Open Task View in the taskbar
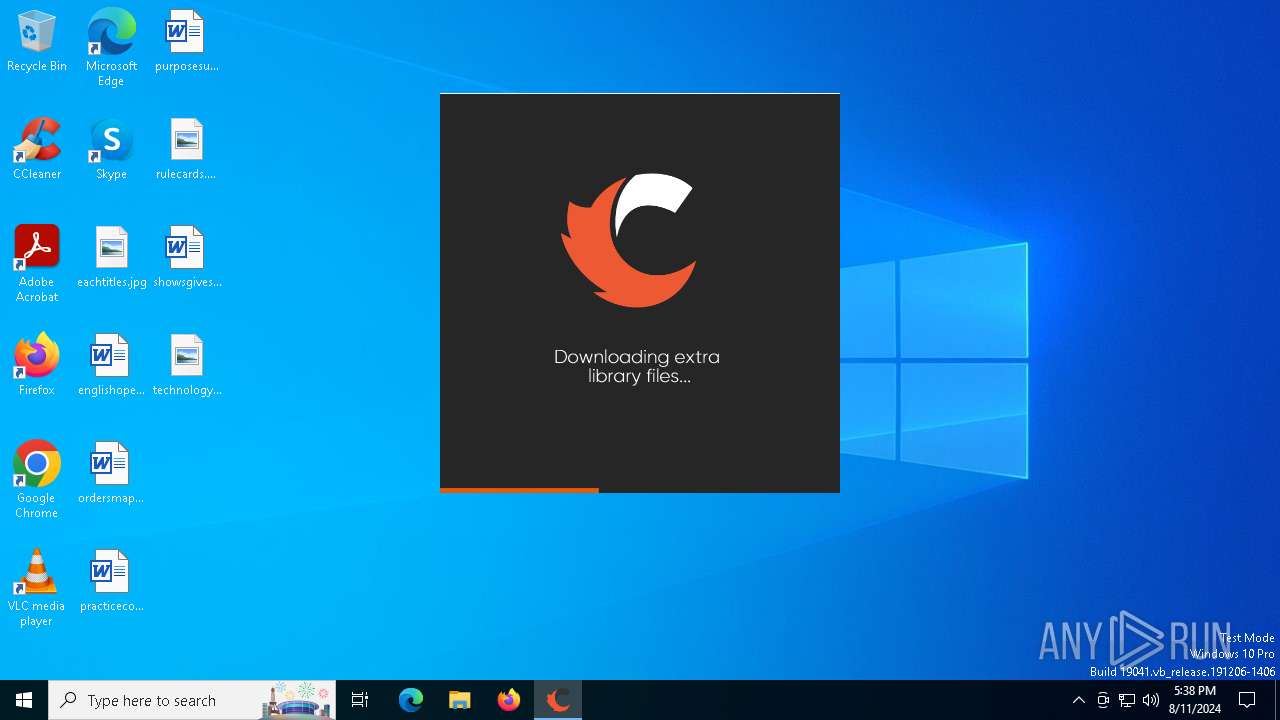The height and width of the screenshot is (720, 1280). pos(360,700)
